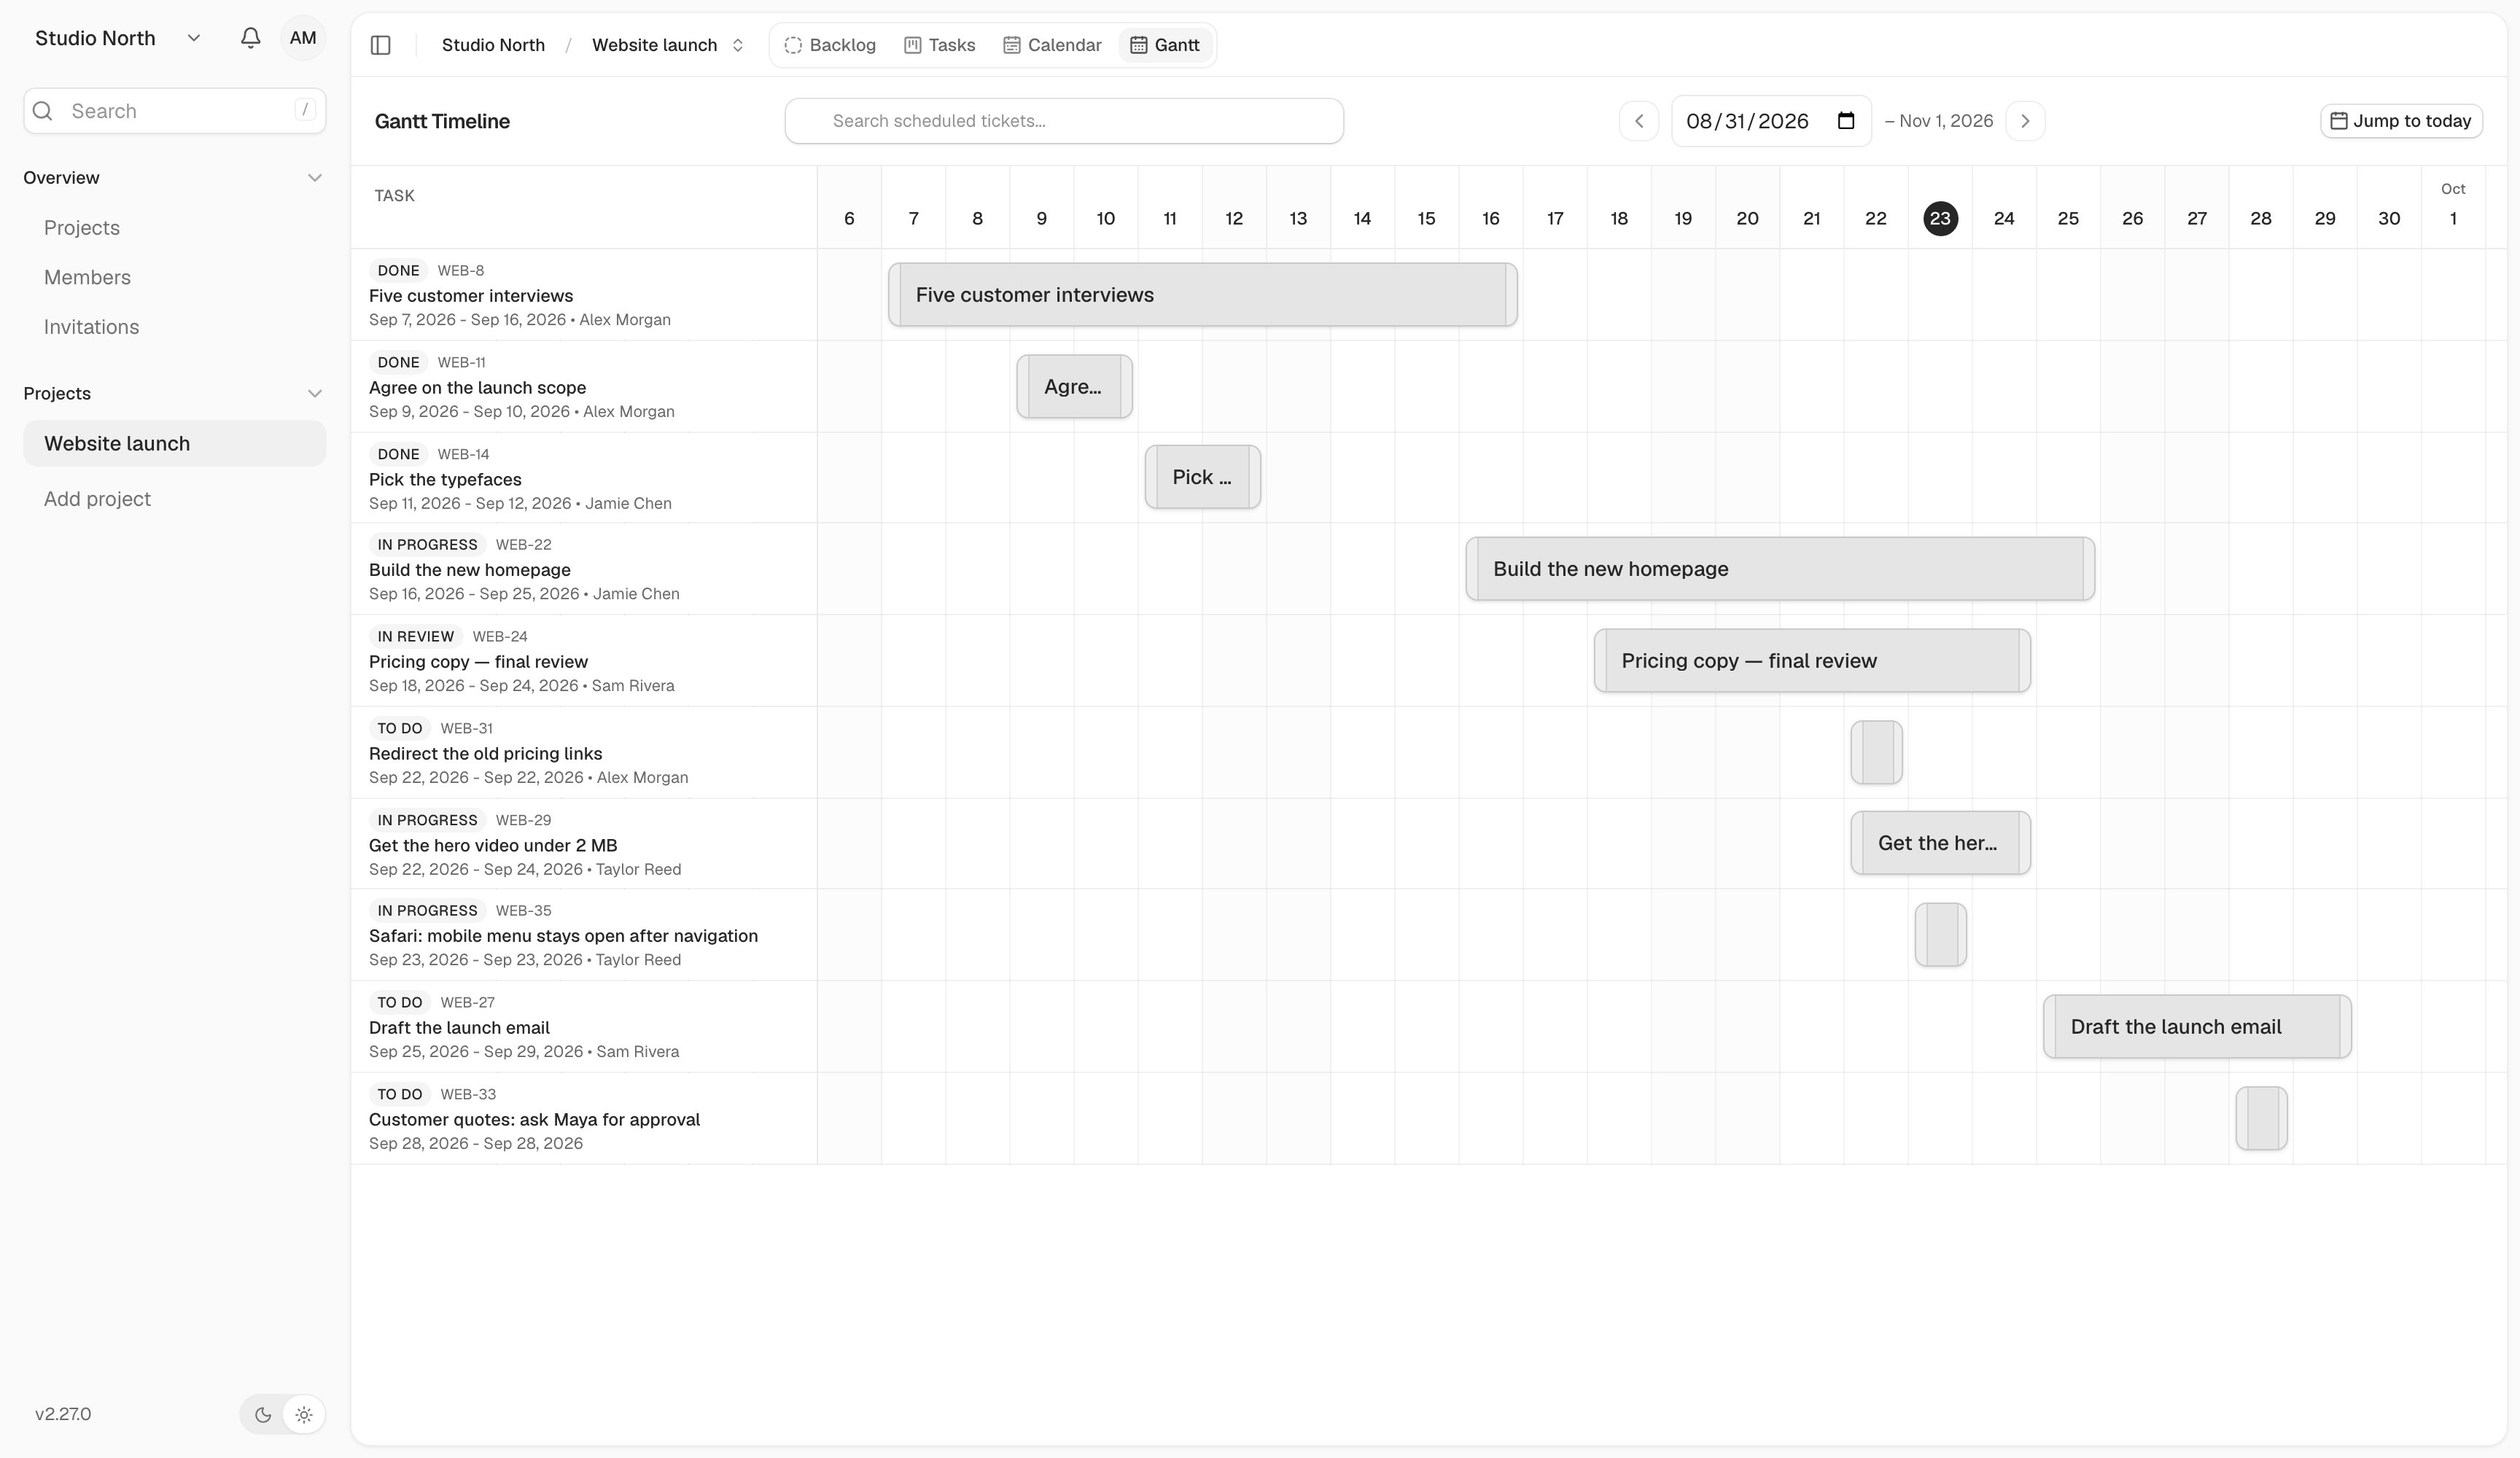Viewport: 2520px width, 1458px height.
Task: Click the TASK column header
Action: [394, 196]
